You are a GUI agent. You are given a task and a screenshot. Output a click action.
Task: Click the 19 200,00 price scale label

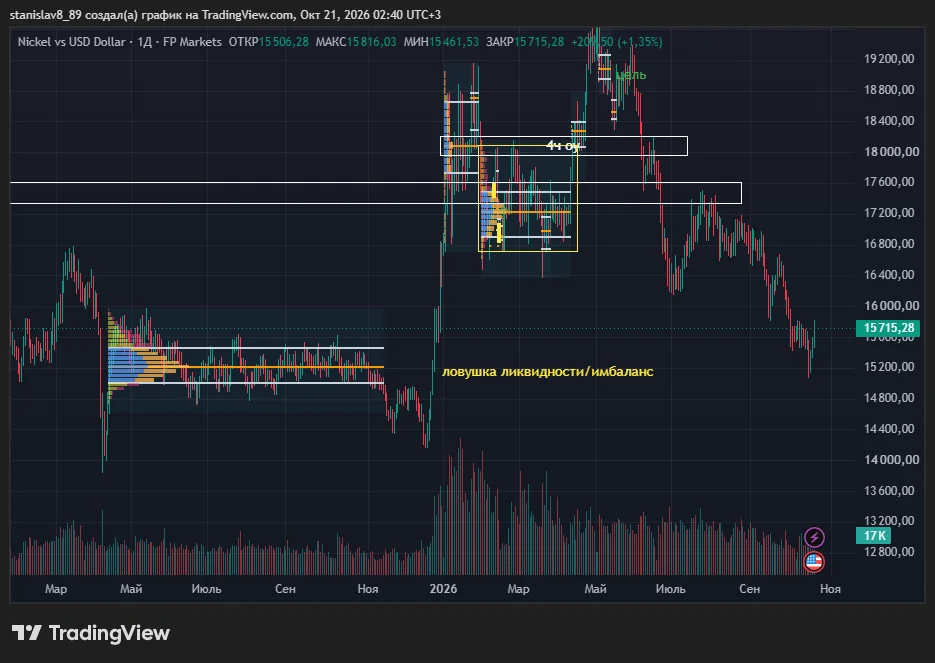889,58
